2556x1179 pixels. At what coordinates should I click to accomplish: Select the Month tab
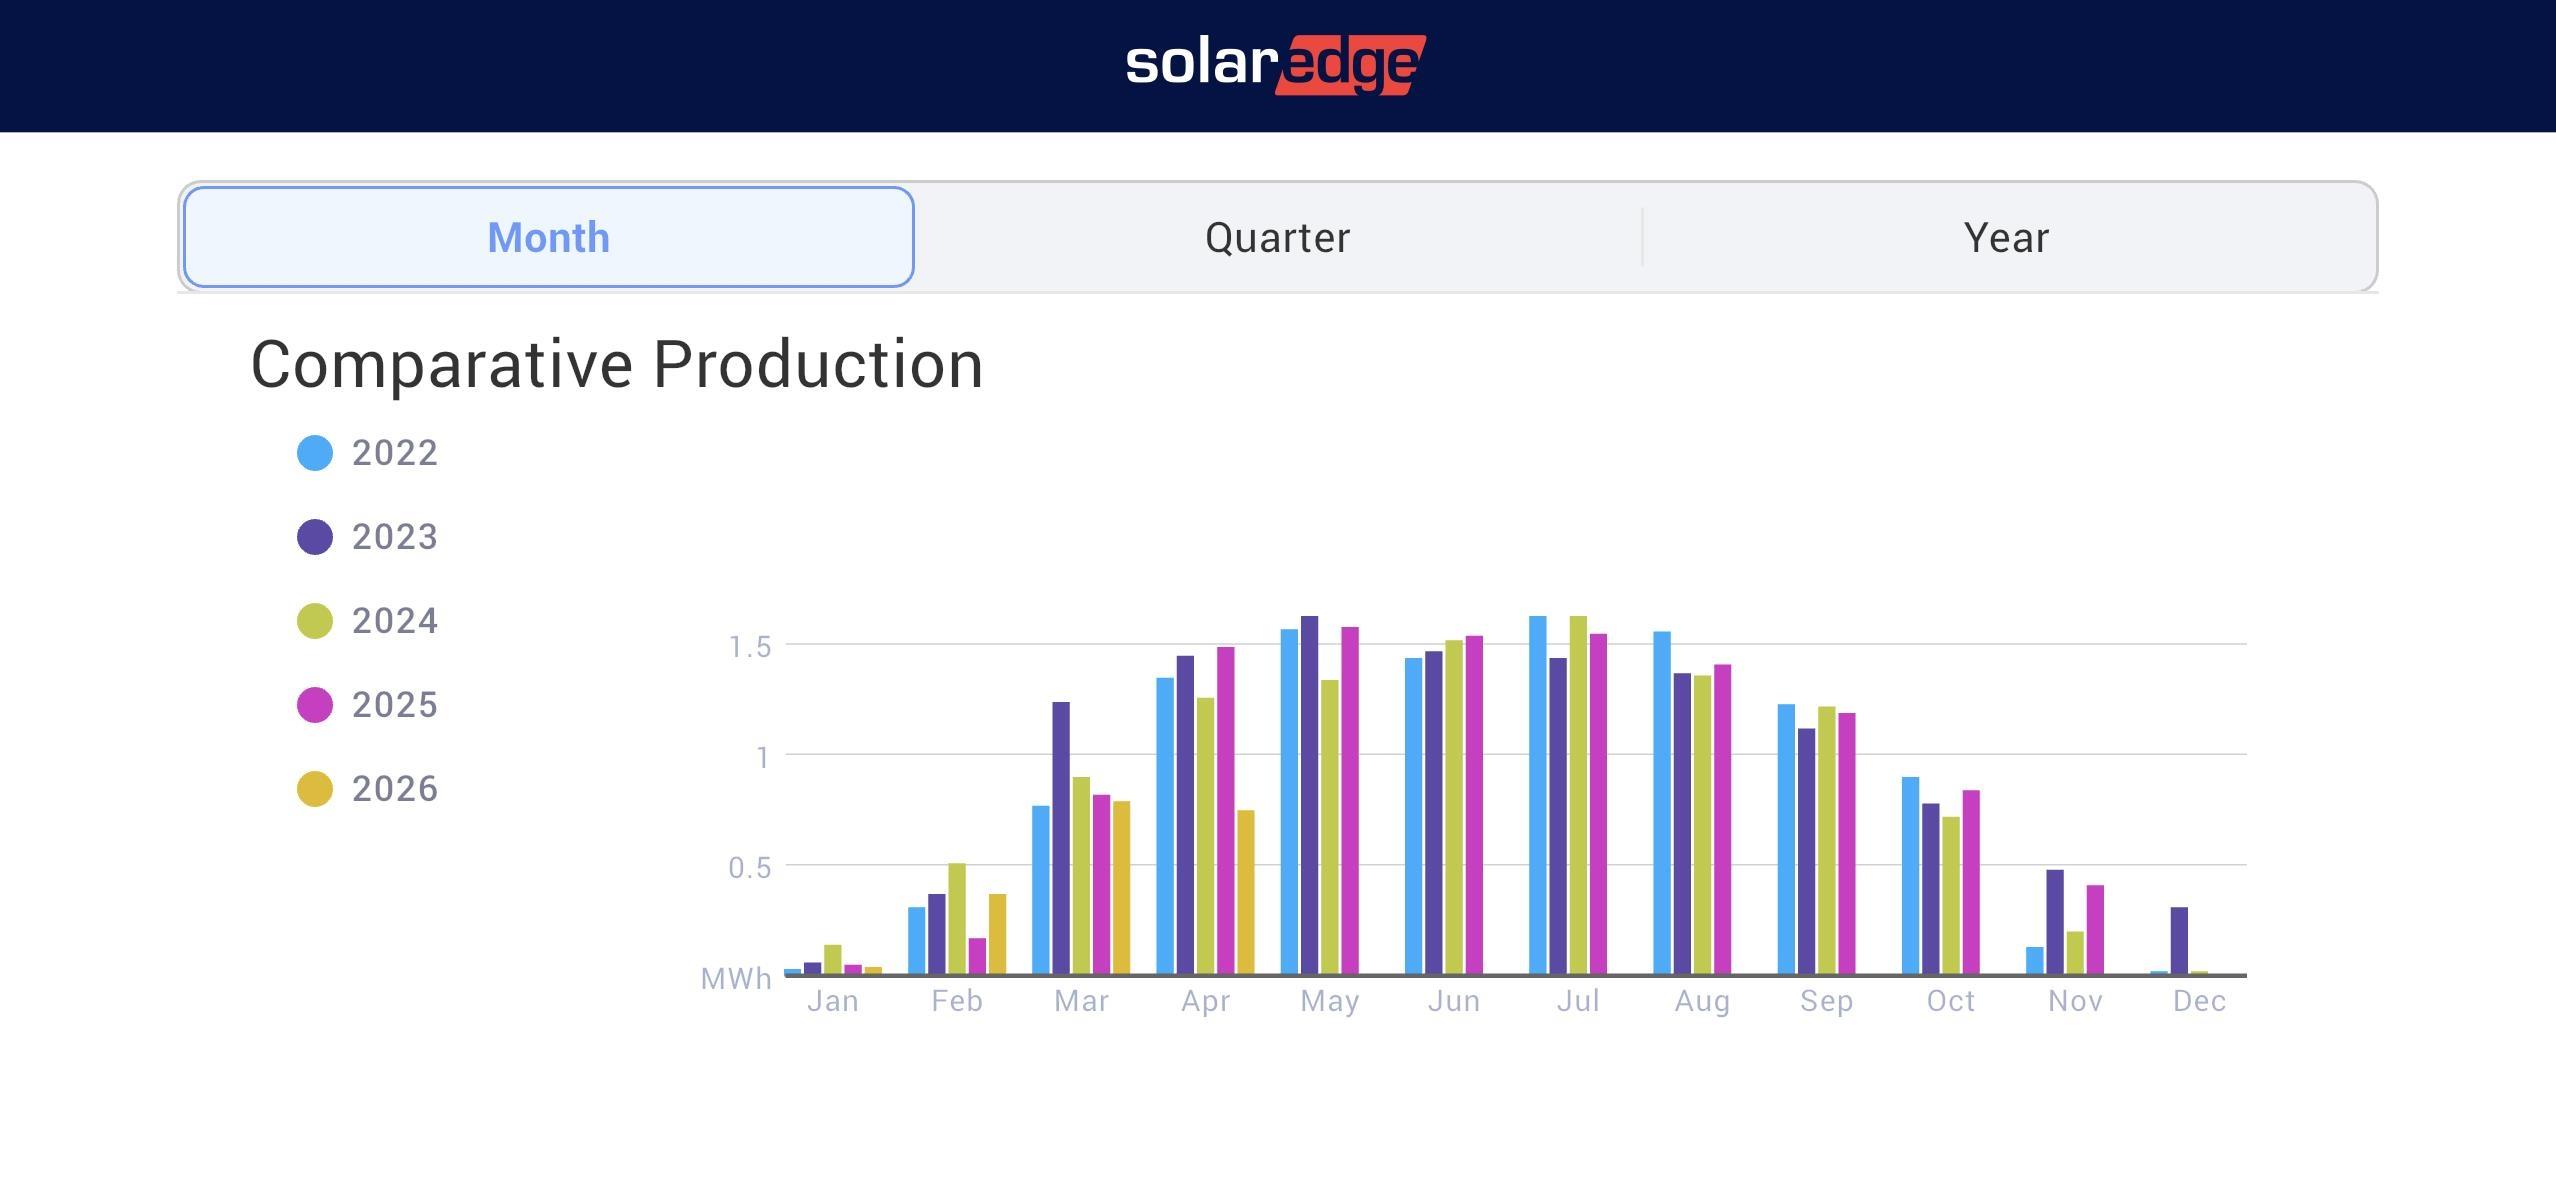point(548,238)
